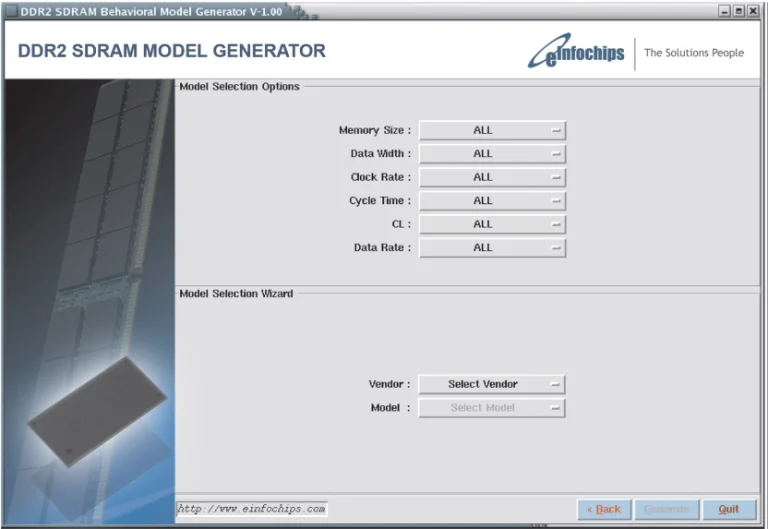The height and width of the screenshot is (529, 768).
Task: Open the CL dropdown
Action: click(x=492, y=224)
